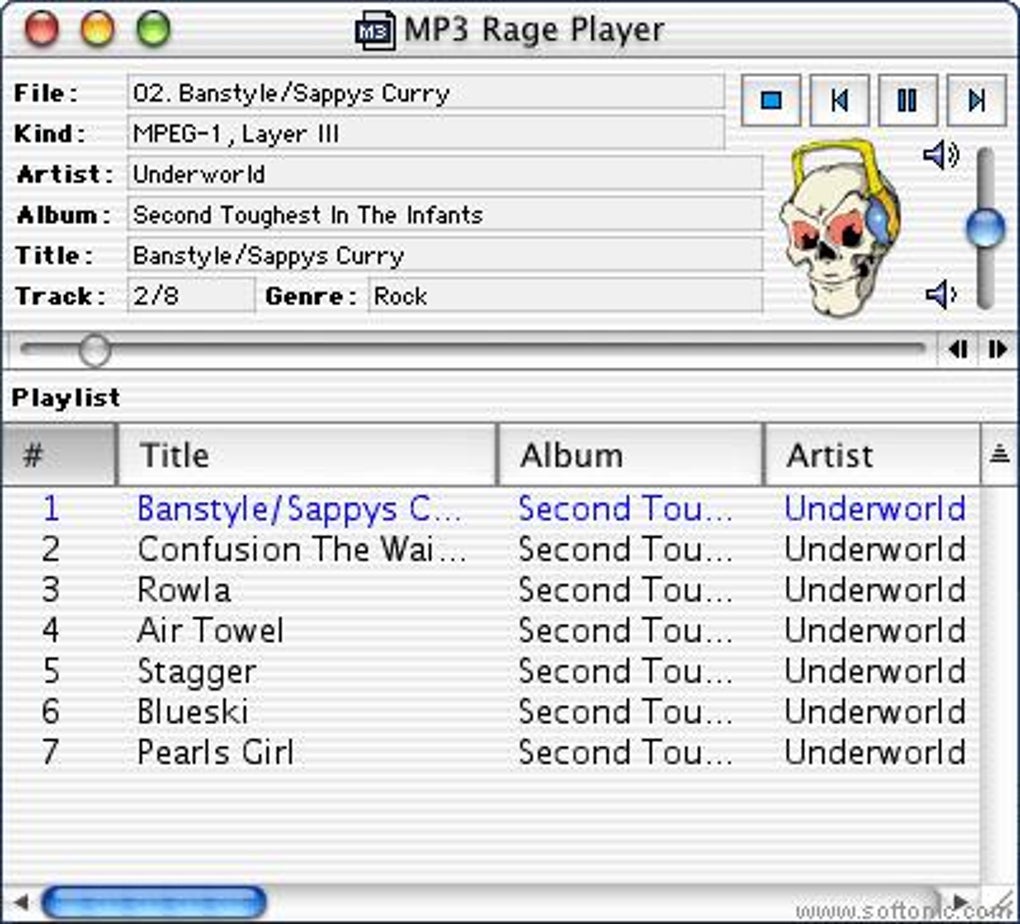
Task: Click track number 3 in playlist
Action: [x=51, y=590]
